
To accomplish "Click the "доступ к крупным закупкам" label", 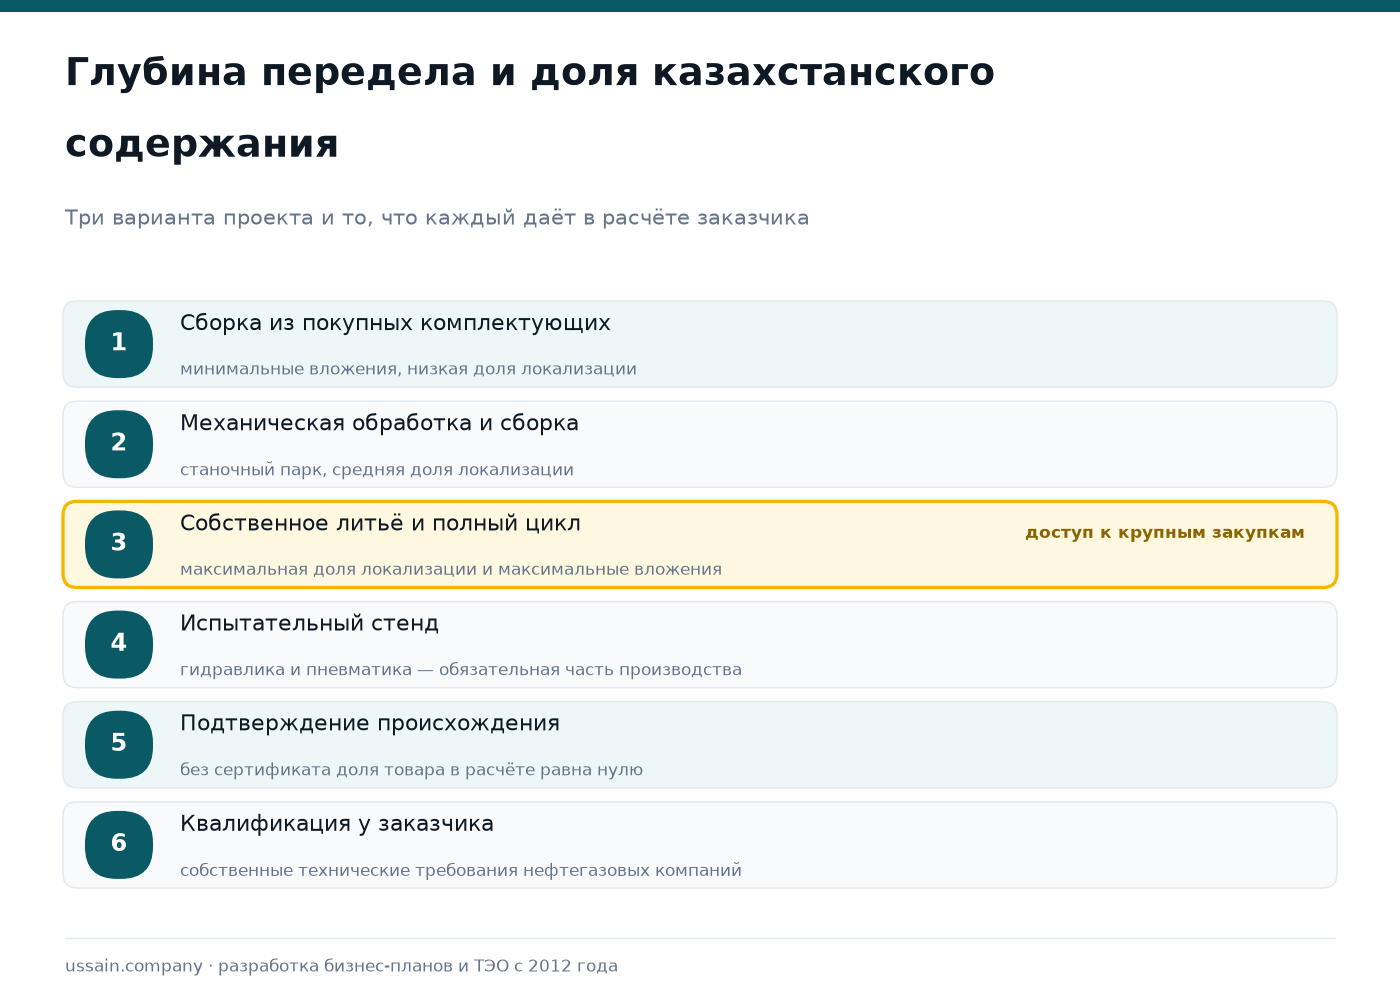I will tap(1165, 533).
